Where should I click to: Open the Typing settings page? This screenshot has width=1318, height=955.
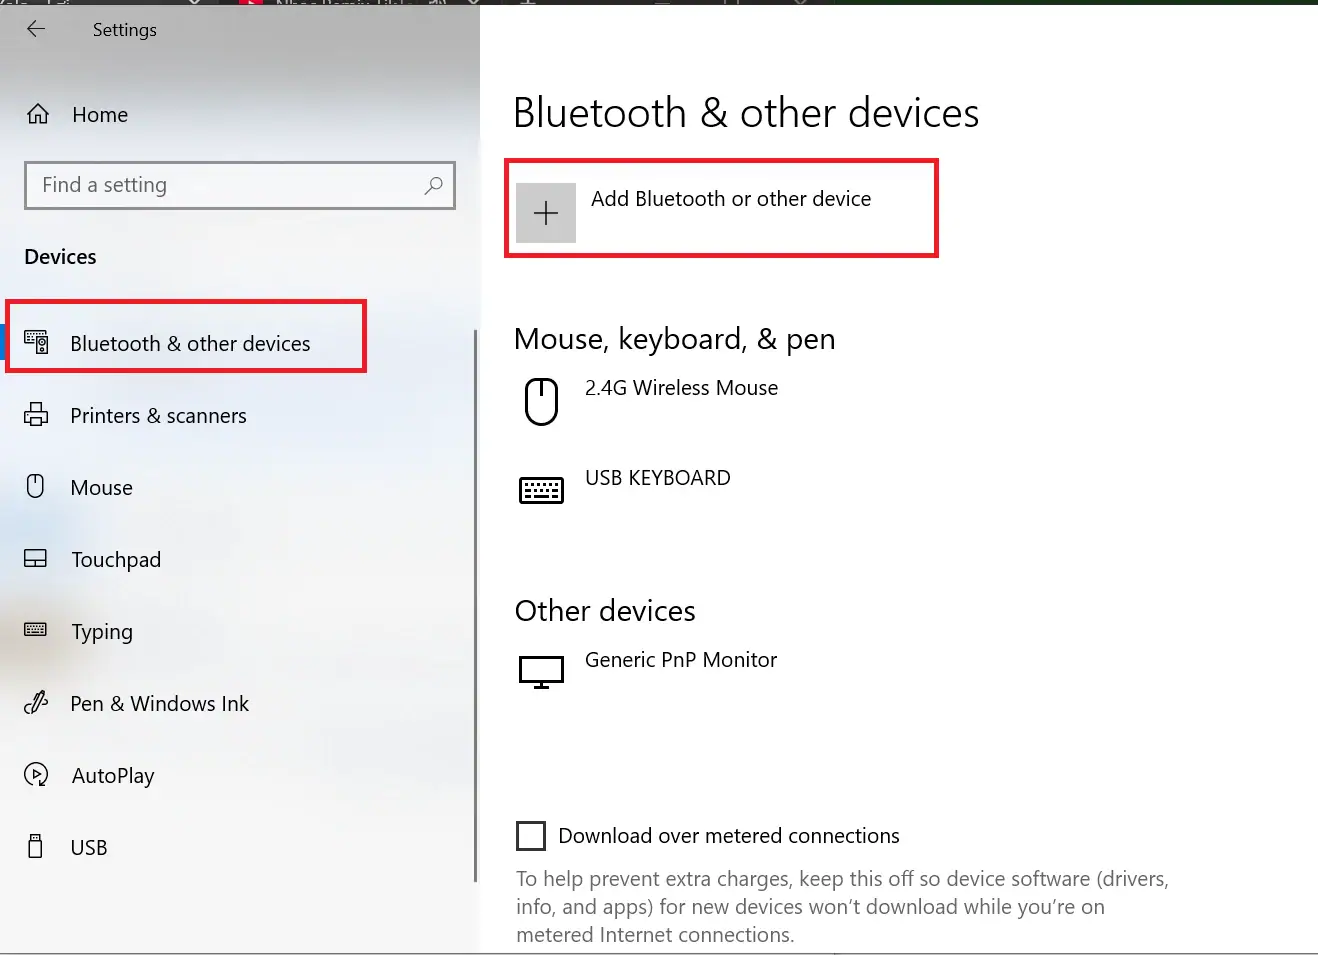click(x=101, y=632)
